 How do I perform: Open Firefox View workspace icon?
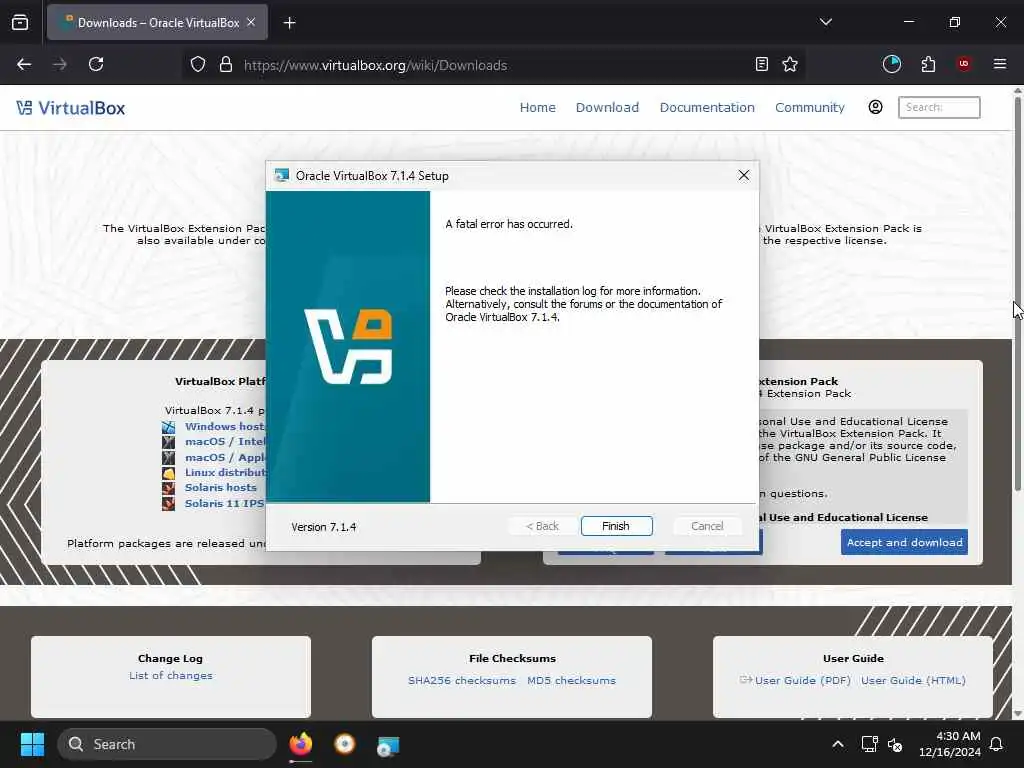[x=20, y=22]
